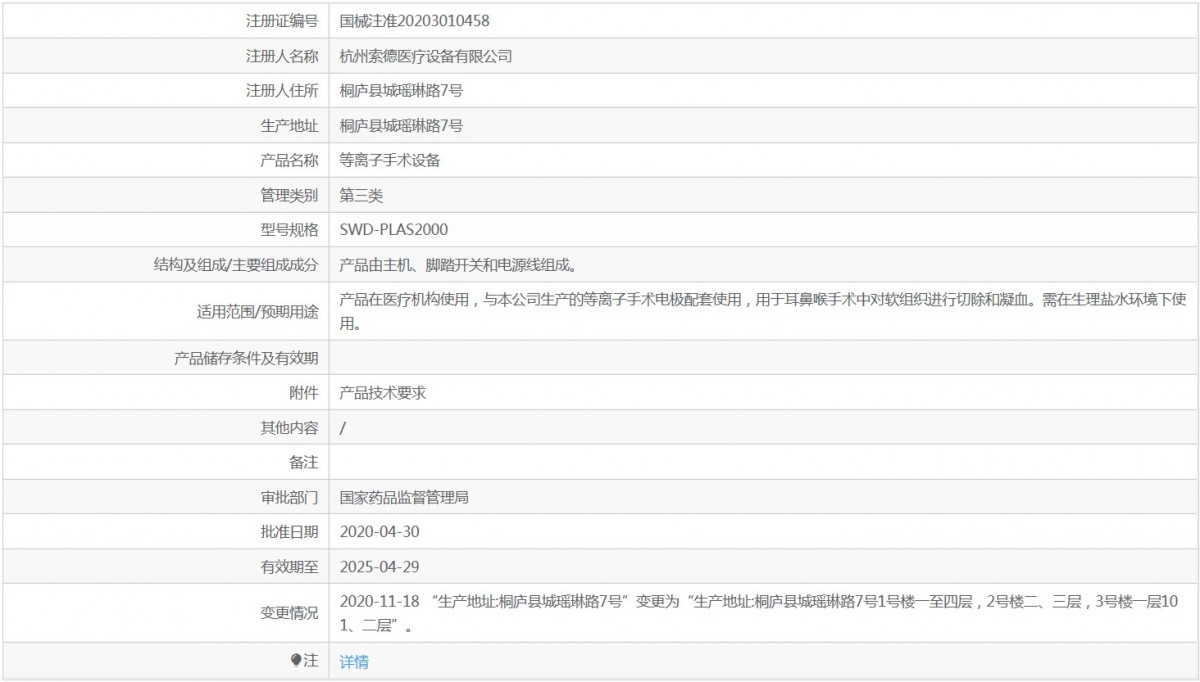Select registration number 国械注准20203010458

(415, 20)
